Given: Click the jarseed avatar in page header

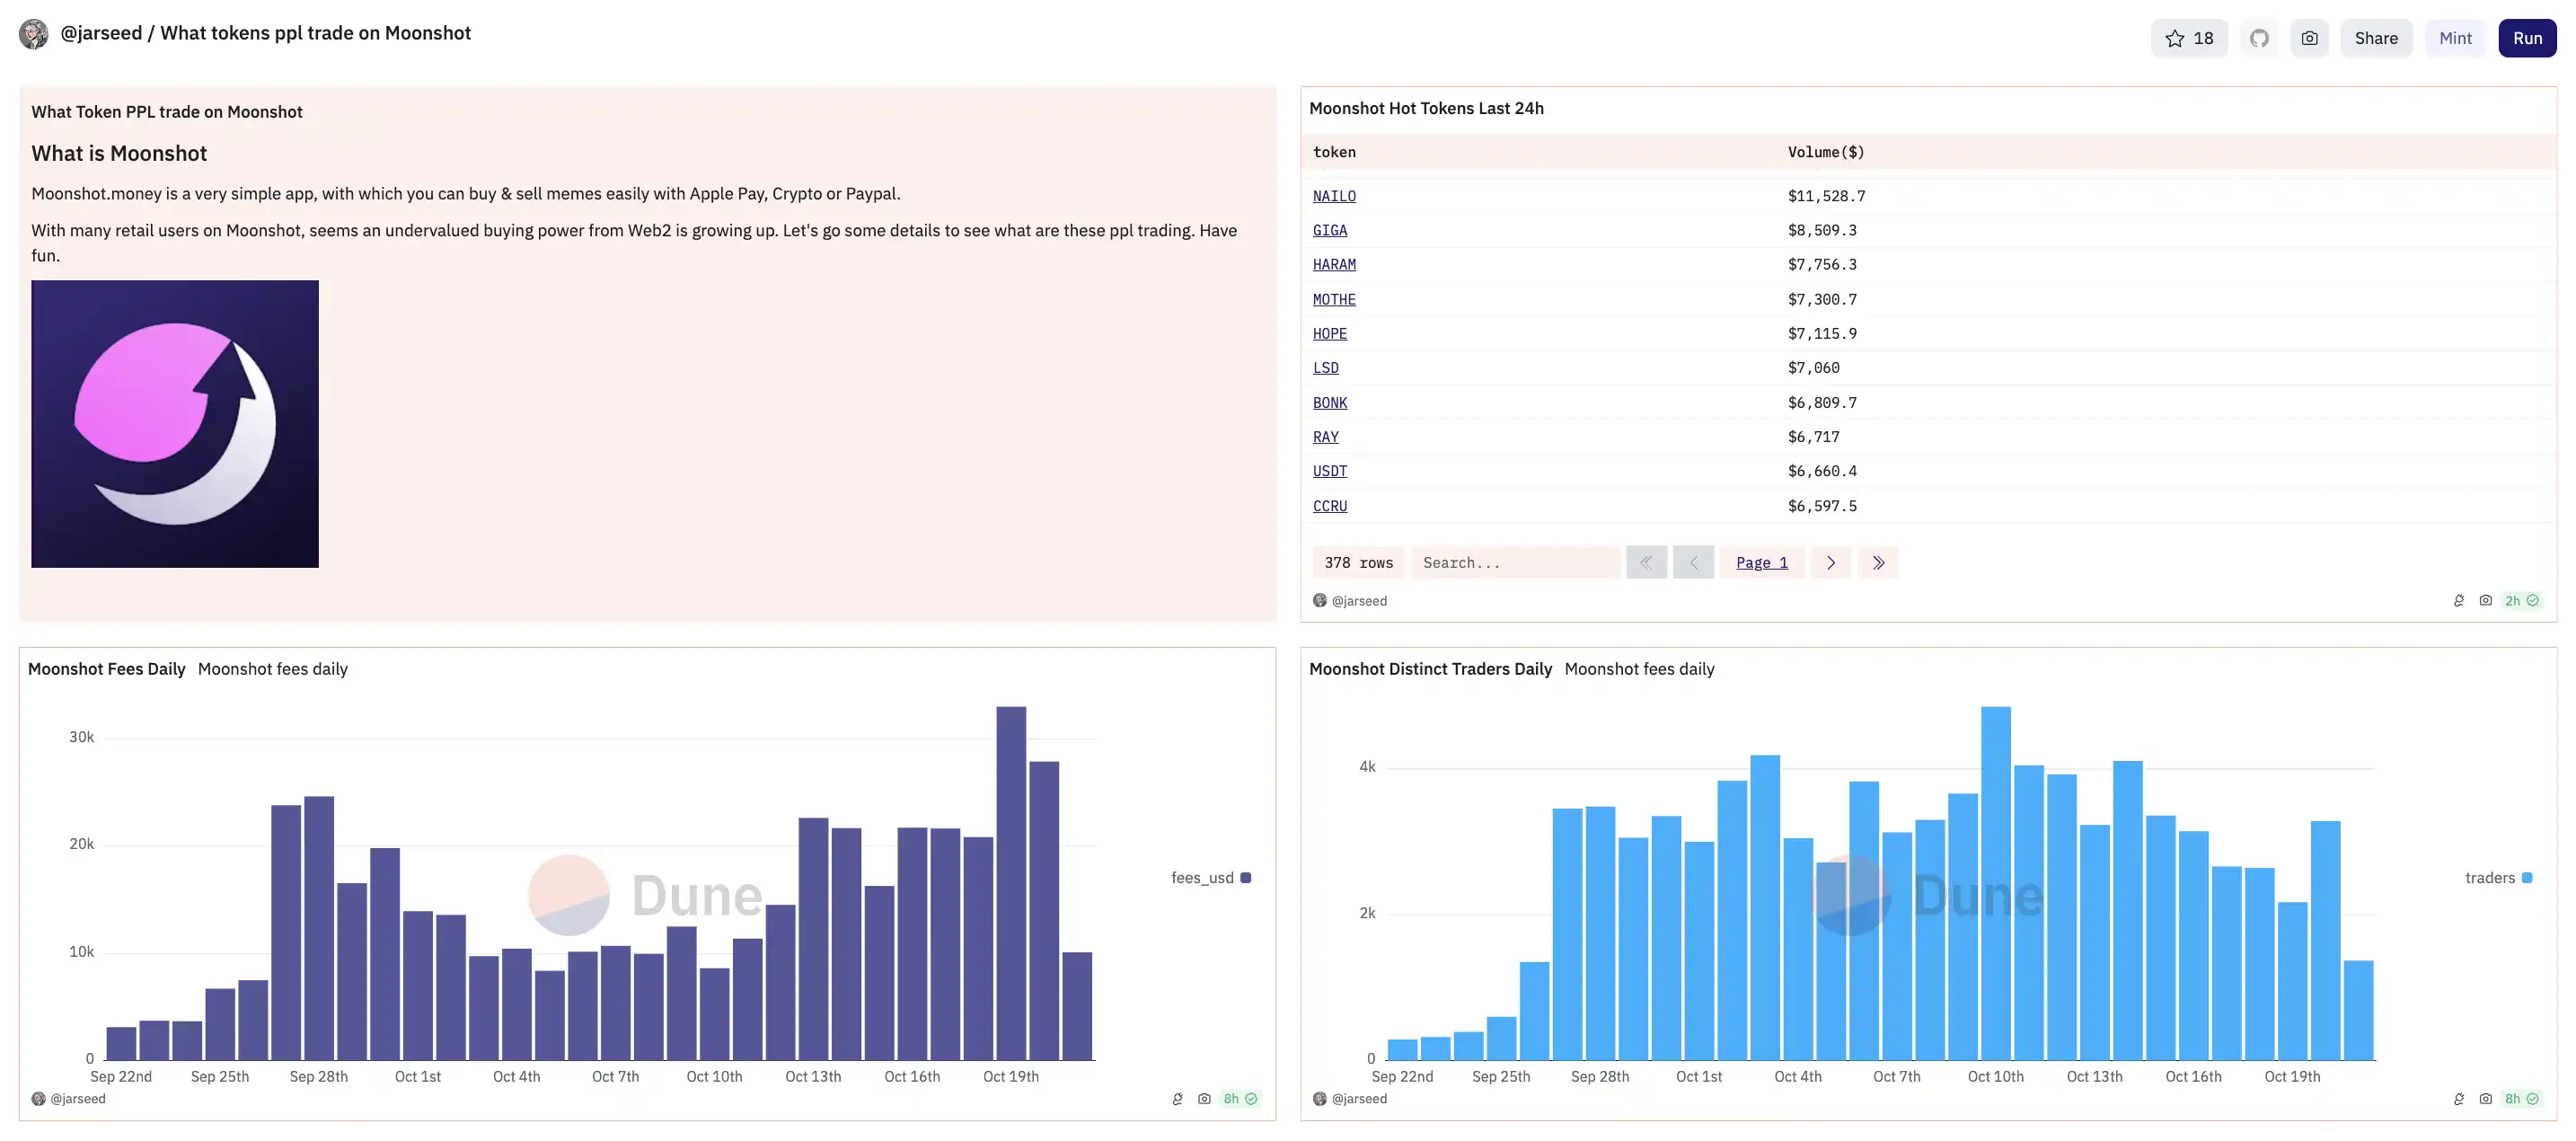Looking at the screenshot, I should point(33,34).
